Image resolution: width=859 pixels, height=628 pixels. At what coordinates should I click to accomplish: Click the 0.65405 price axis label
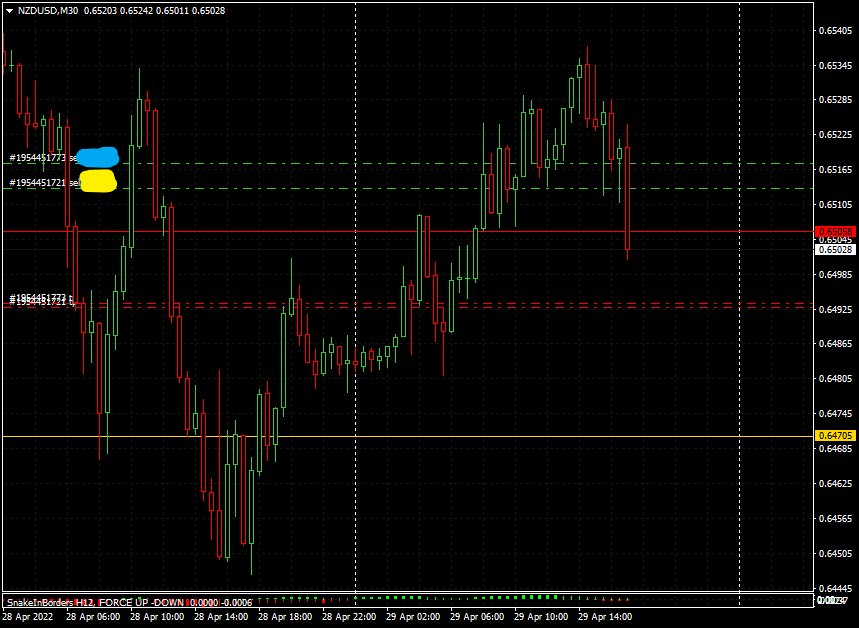pos(835,31)
